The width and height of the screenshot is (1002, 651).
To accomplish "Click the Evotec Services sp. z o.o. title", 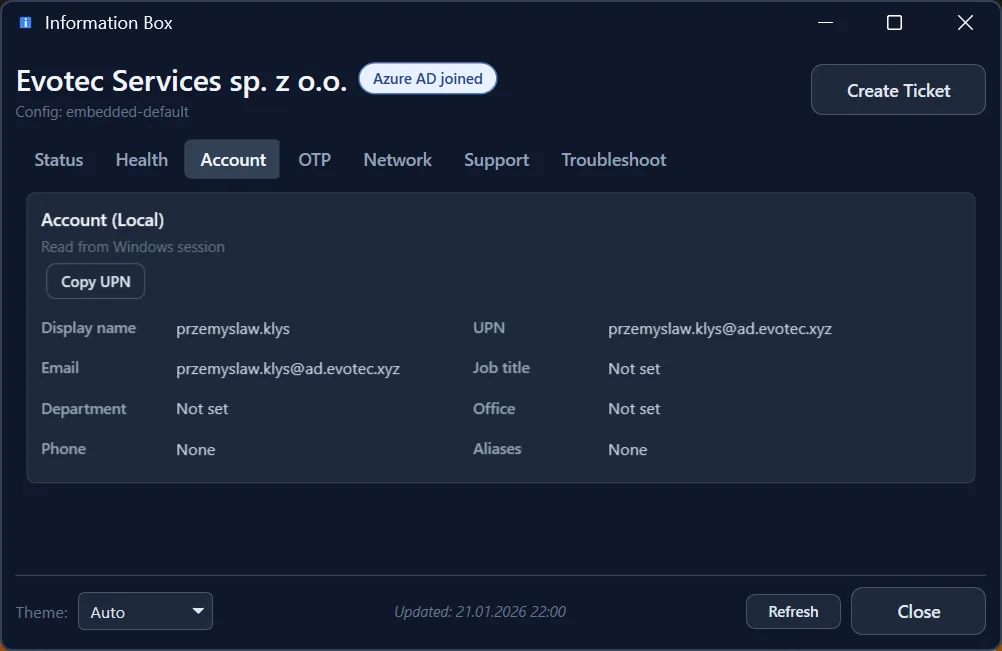I will coord(181,82).
